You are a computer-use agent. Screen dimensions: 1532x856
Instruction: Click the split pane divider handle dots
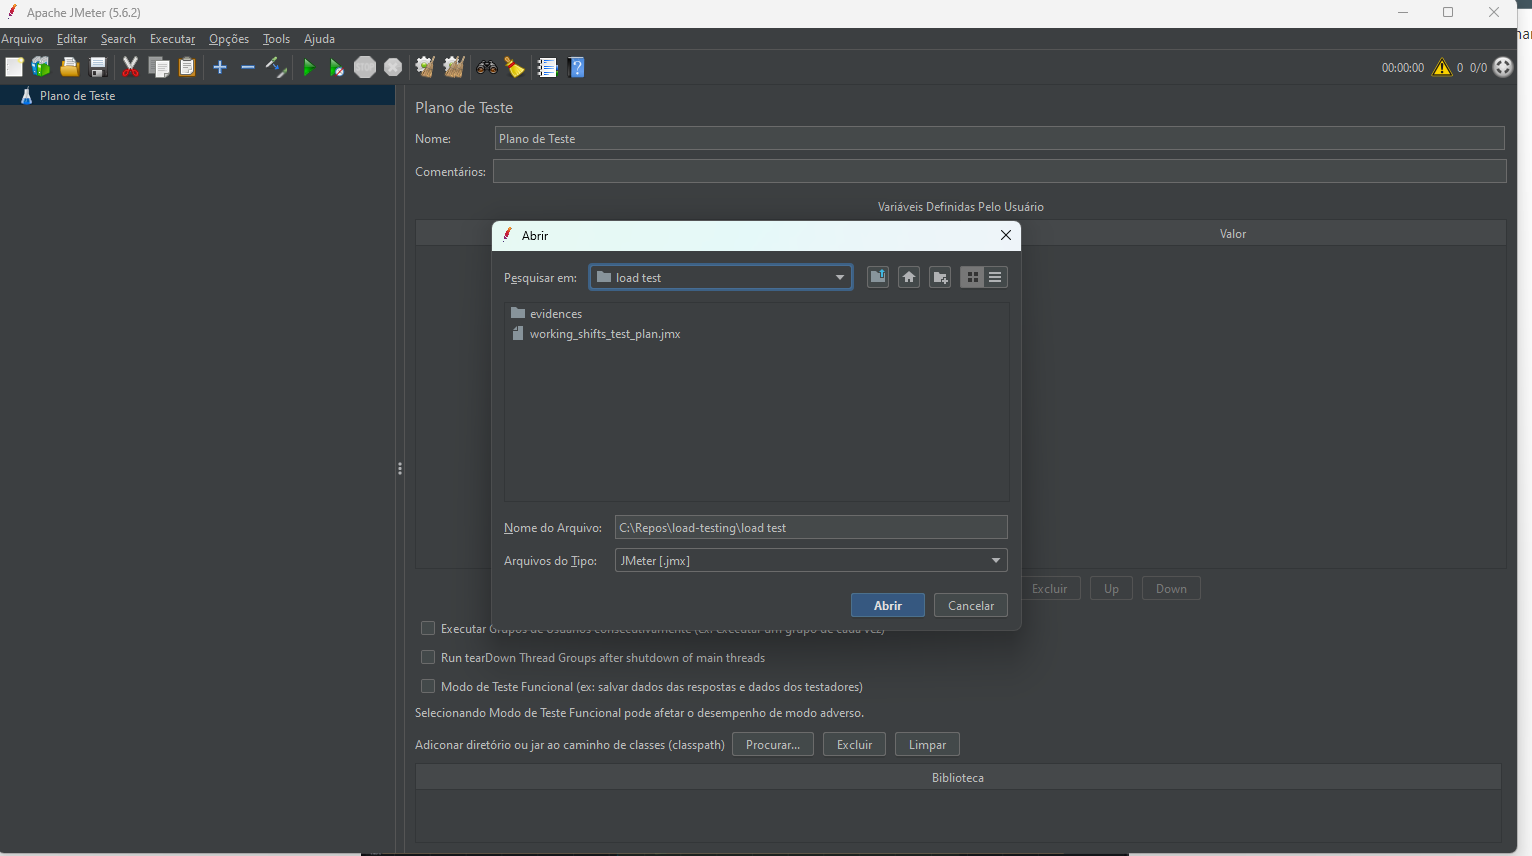pyautogui.click(x=400, y=468)
